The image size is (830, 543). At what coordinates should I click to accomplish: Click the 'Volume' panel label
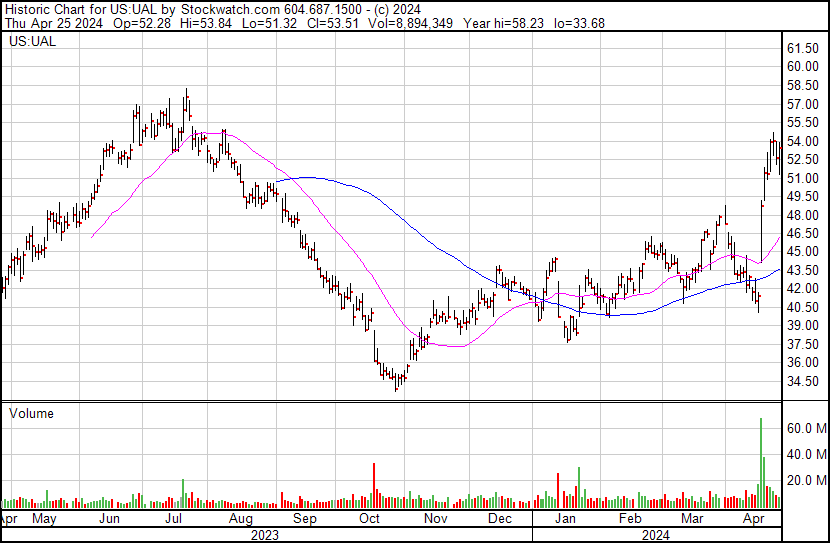[x=31, y=413]
